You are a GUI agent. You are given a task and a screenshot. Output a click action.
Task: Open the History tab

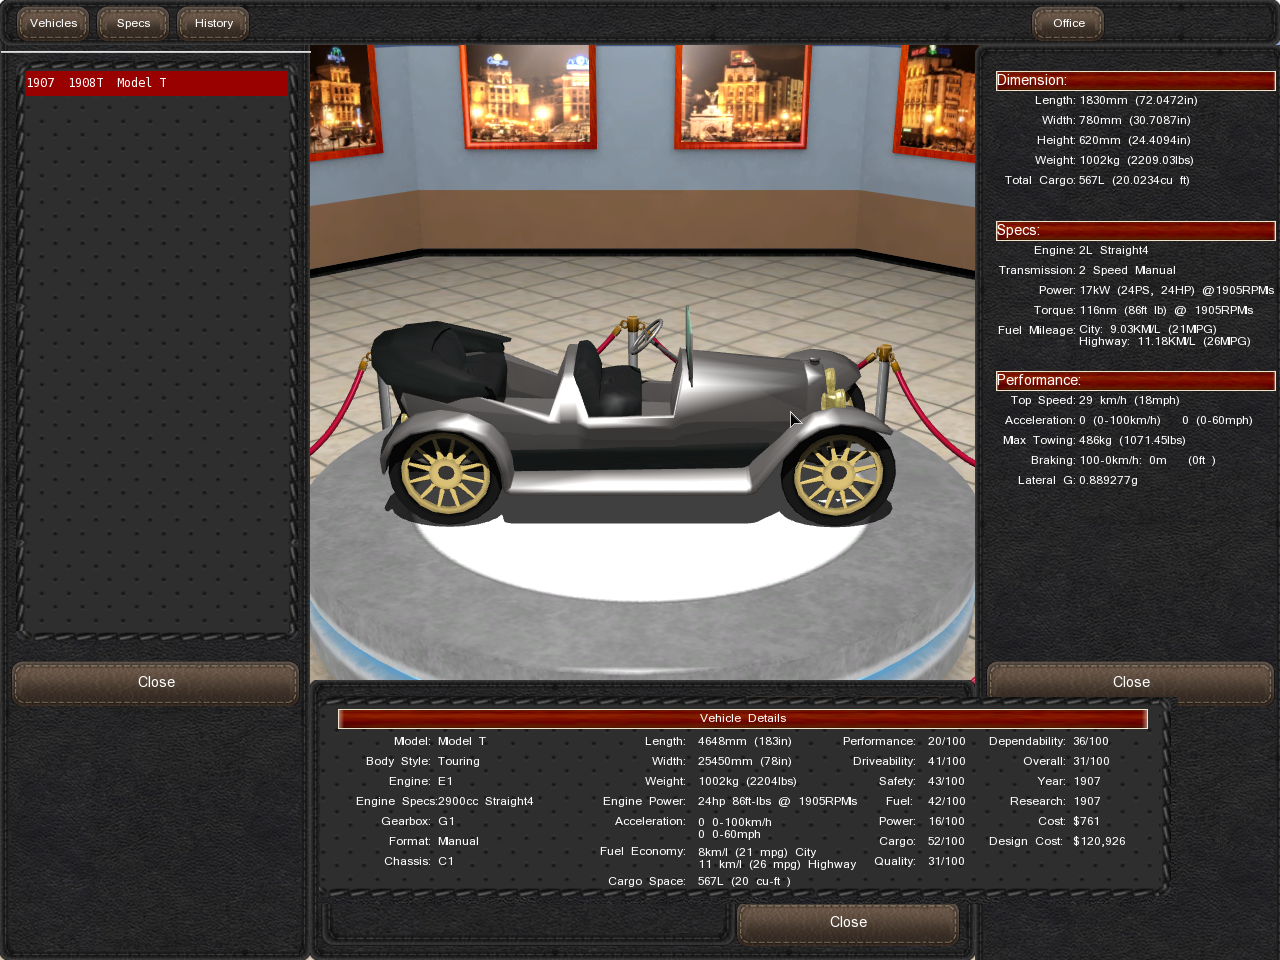click(x=213, y=23)
